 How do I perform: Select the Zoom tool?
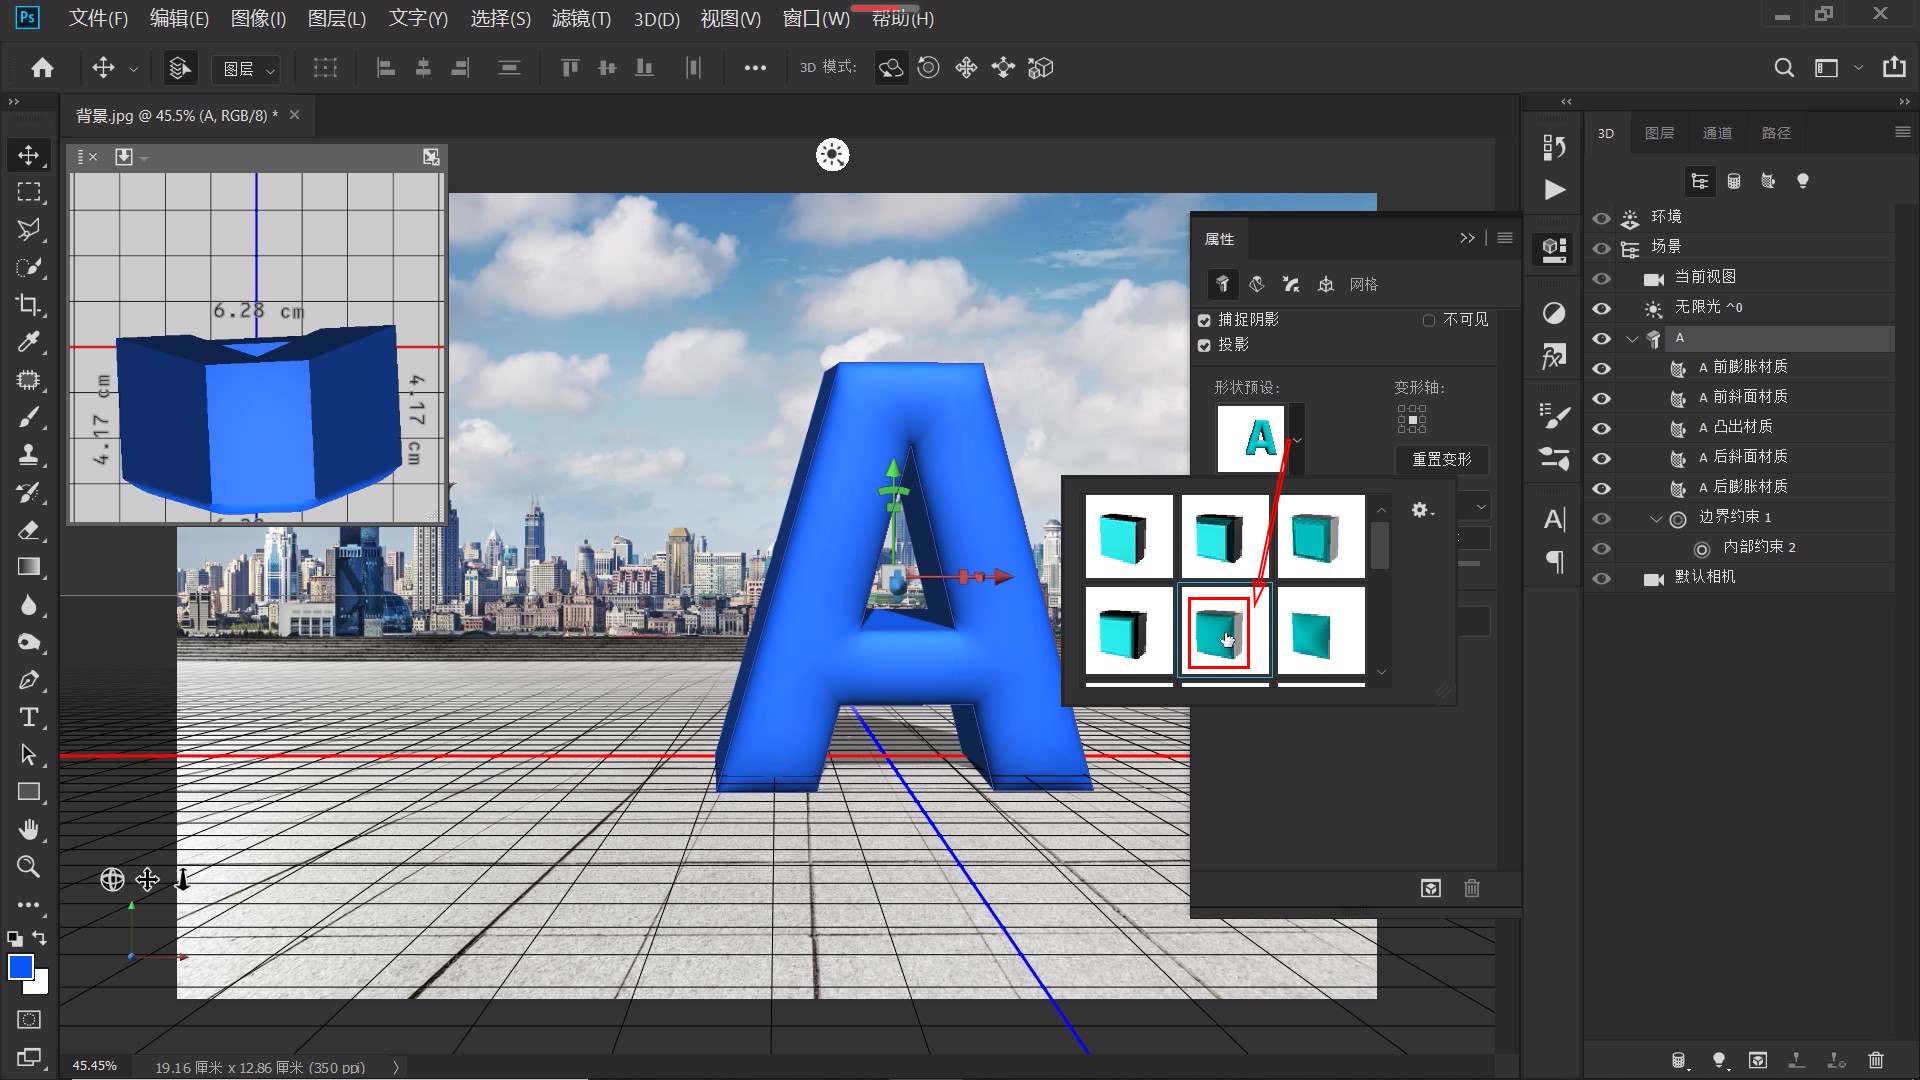click(x=29, y=867)
